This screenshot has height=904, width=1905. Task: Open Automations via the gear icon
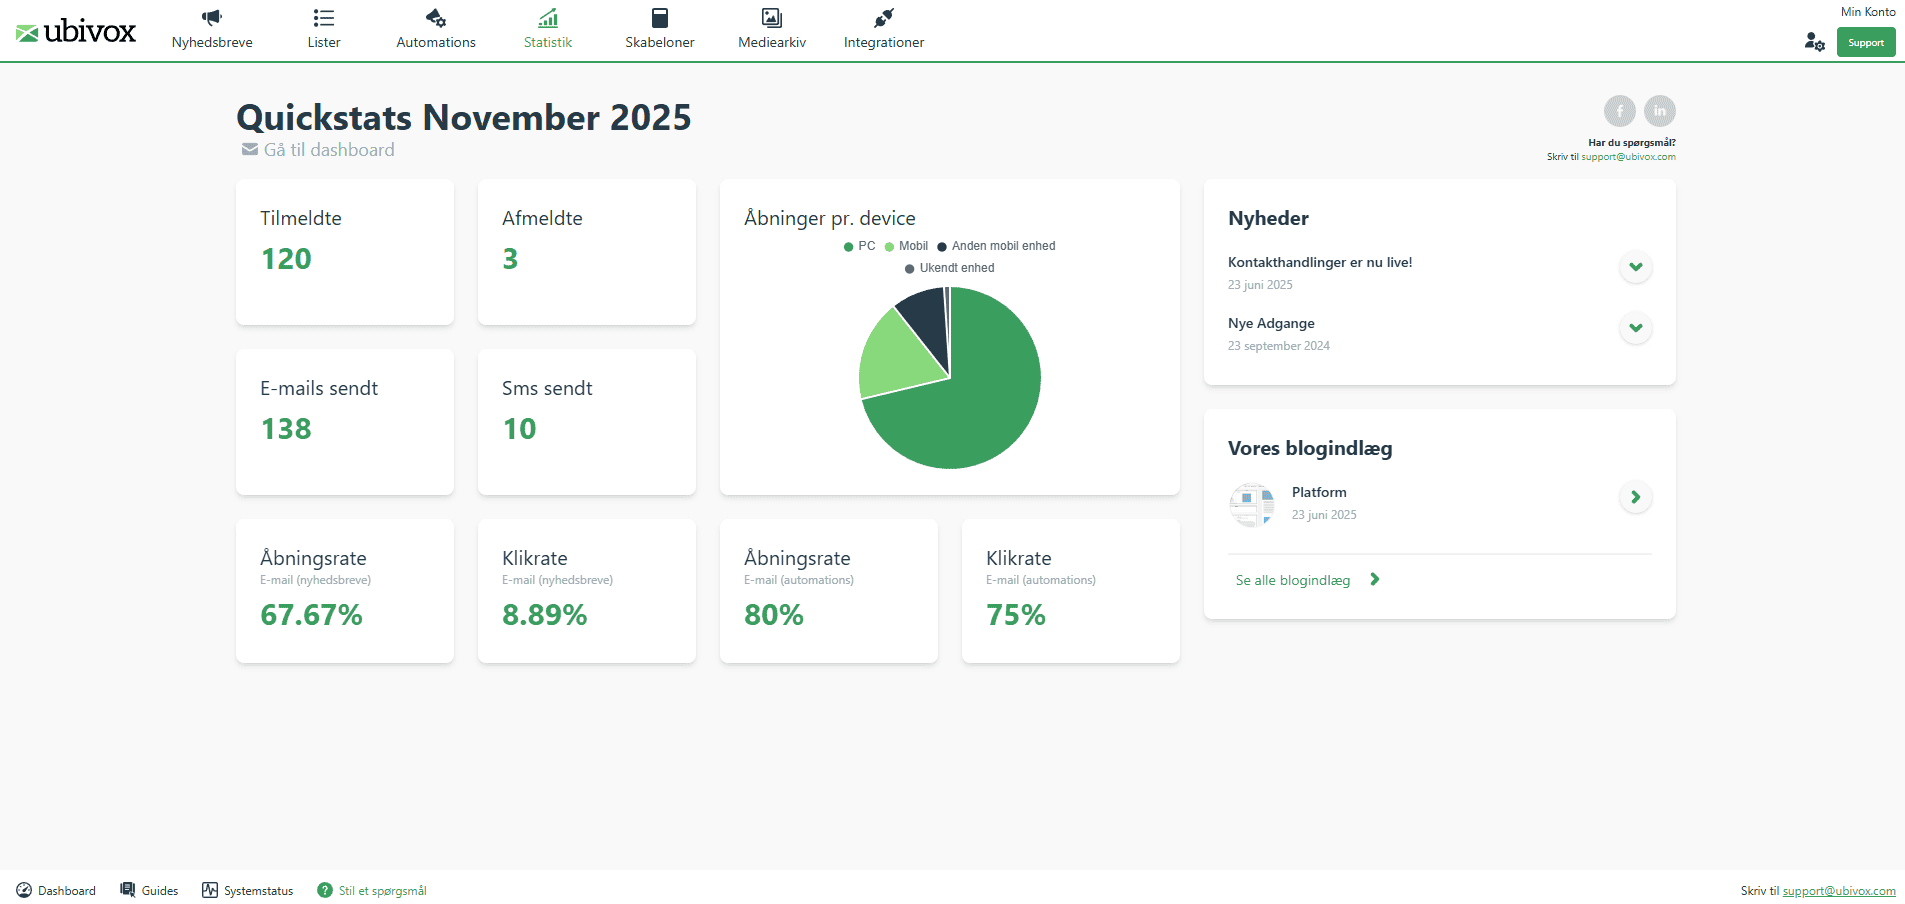435,17
